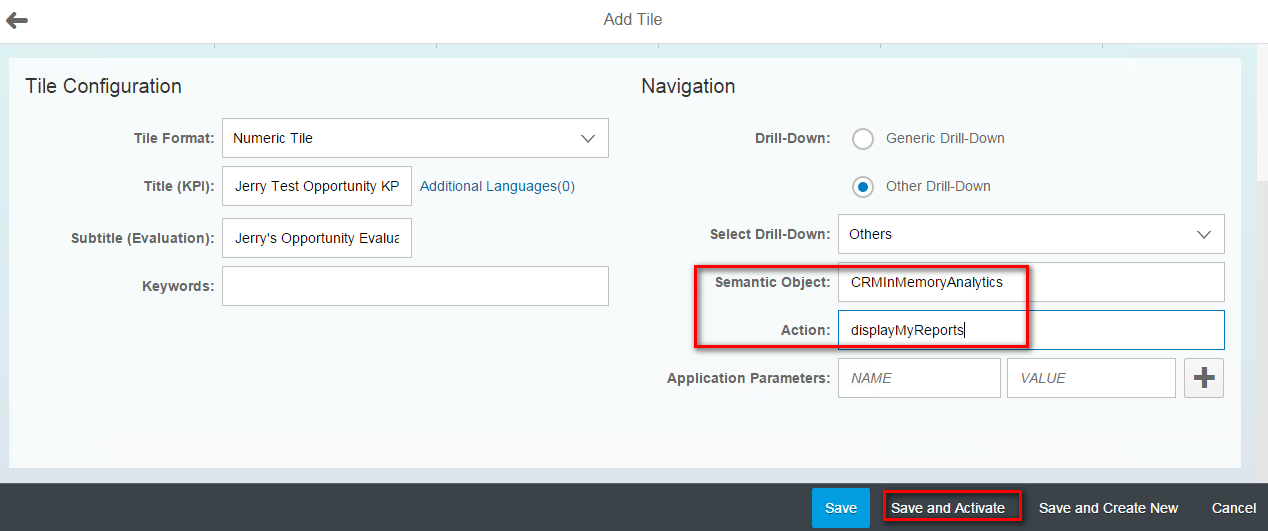
Task: Click the blue Save button
Action: (841, 508)
